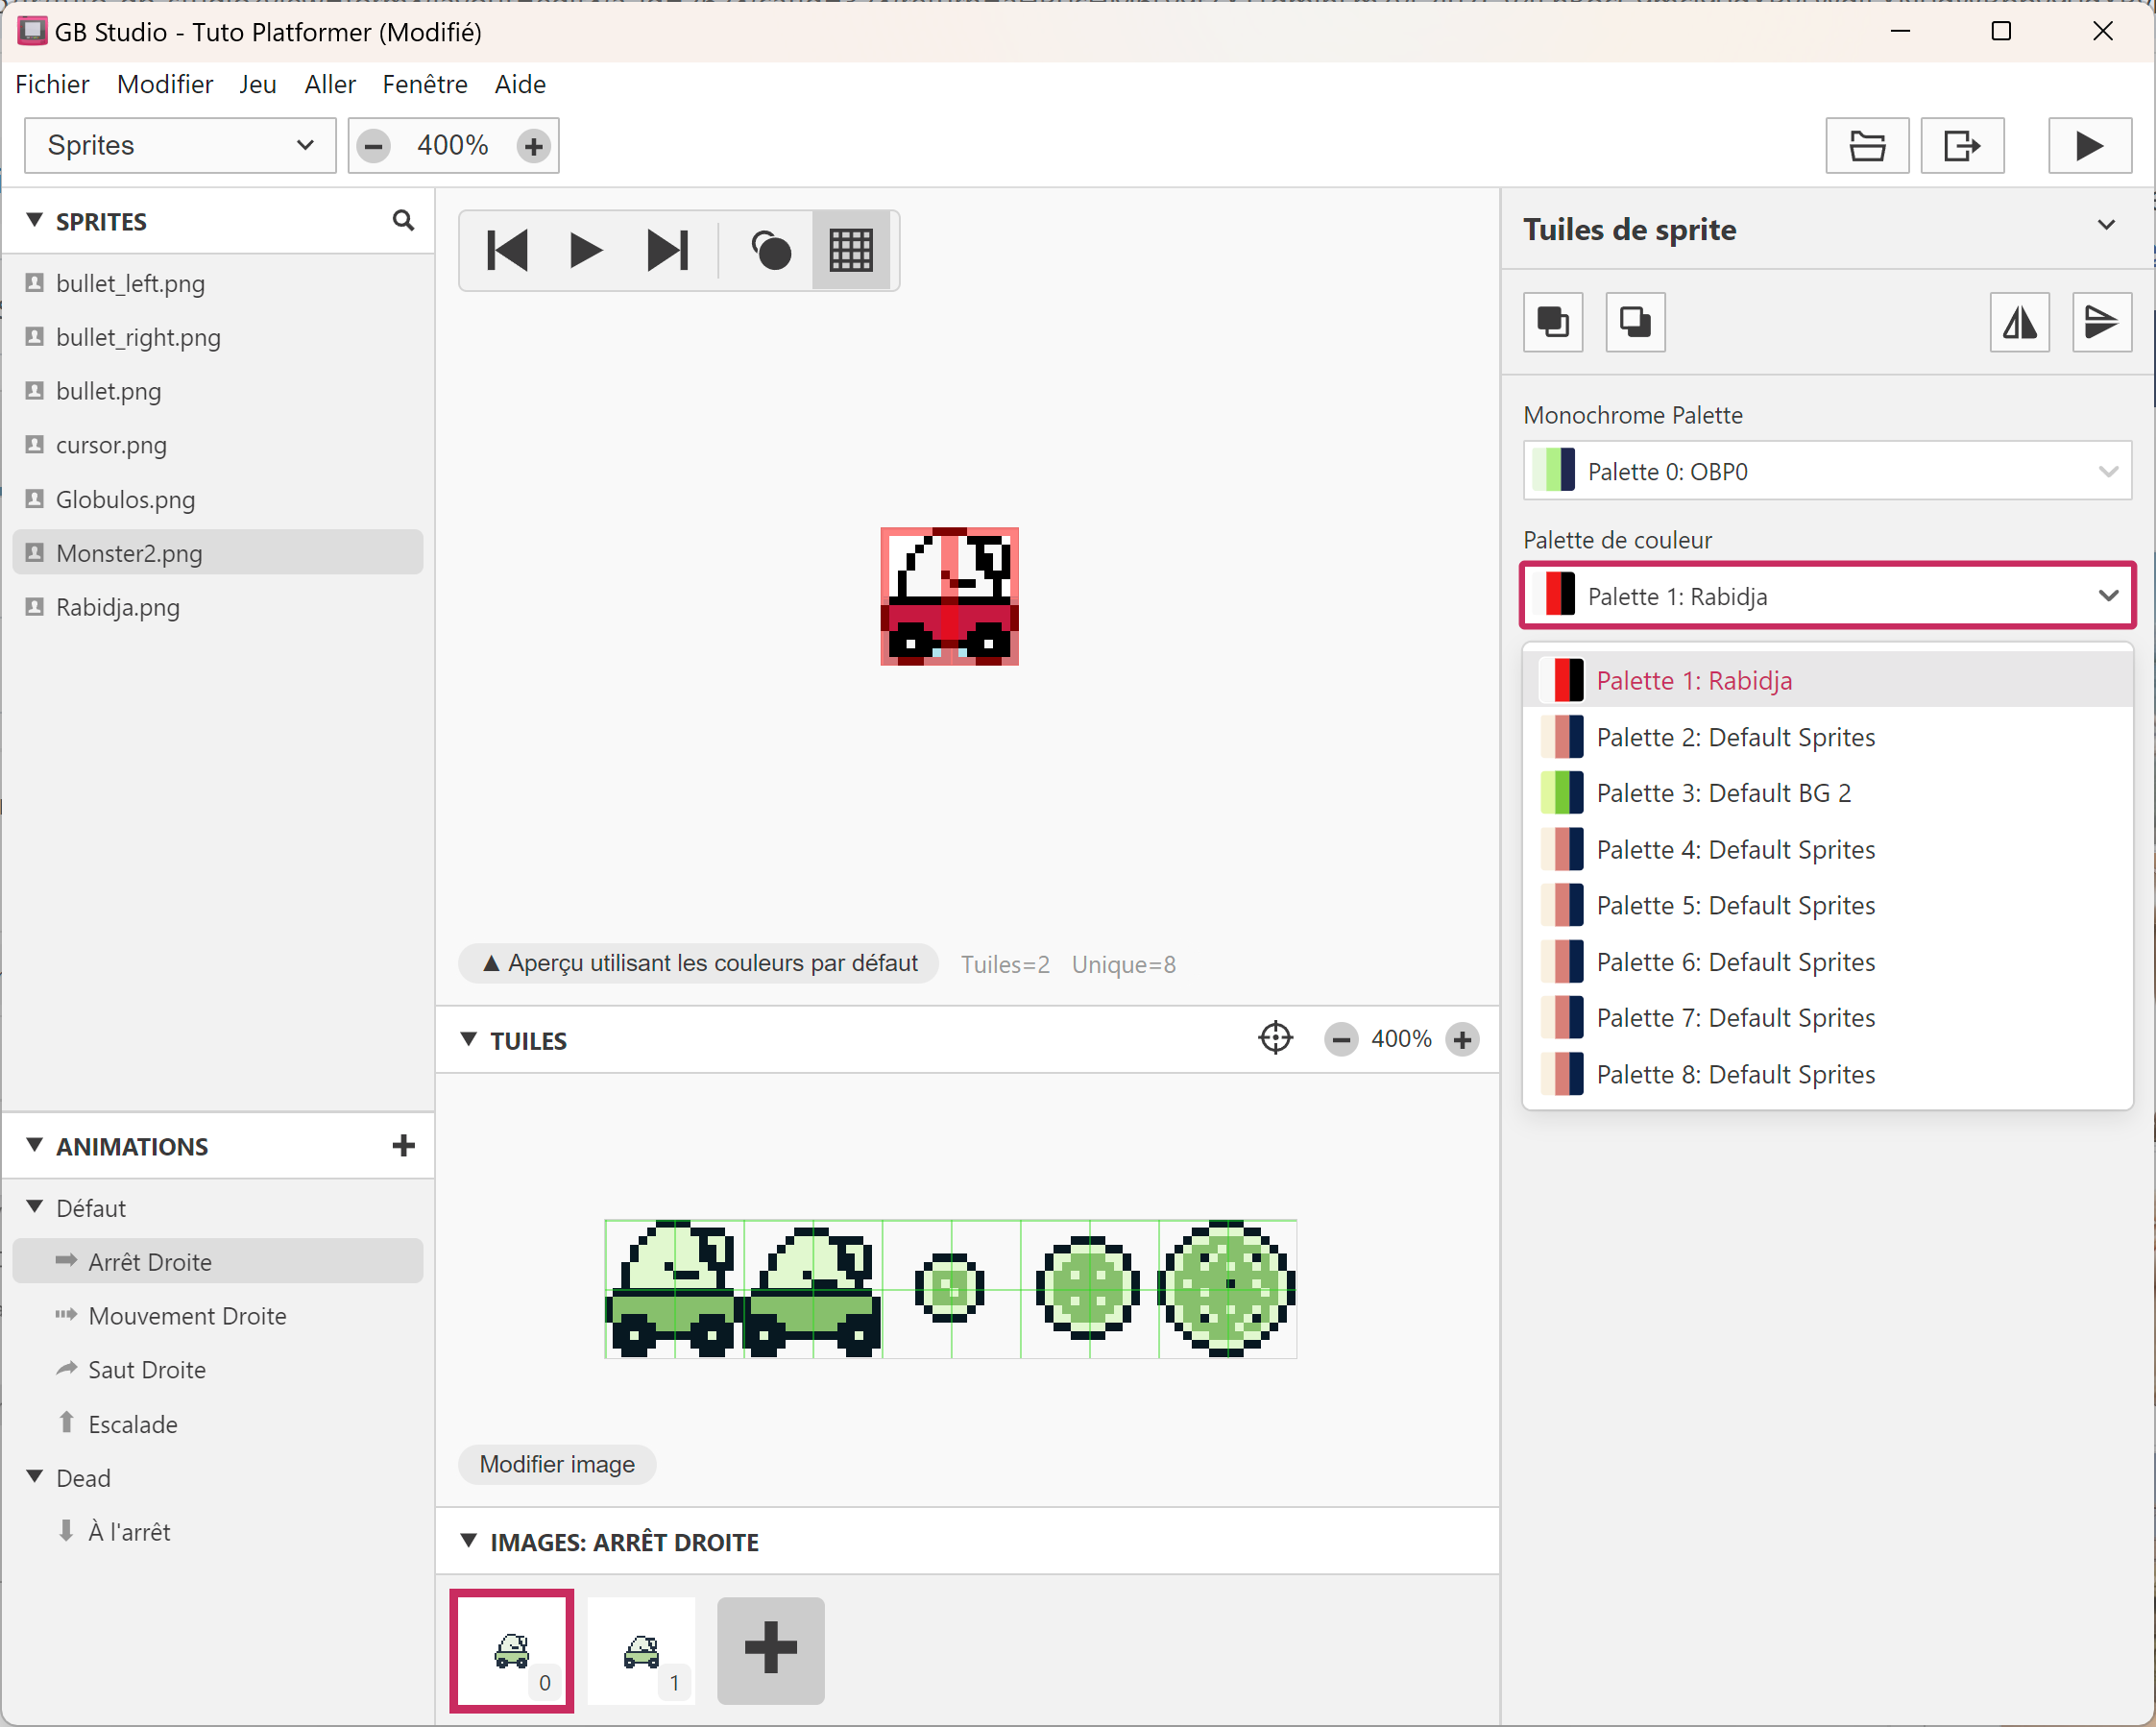Click the export project icon
This screenshot has width=2156, height=1727.
tap(1961, 146)
